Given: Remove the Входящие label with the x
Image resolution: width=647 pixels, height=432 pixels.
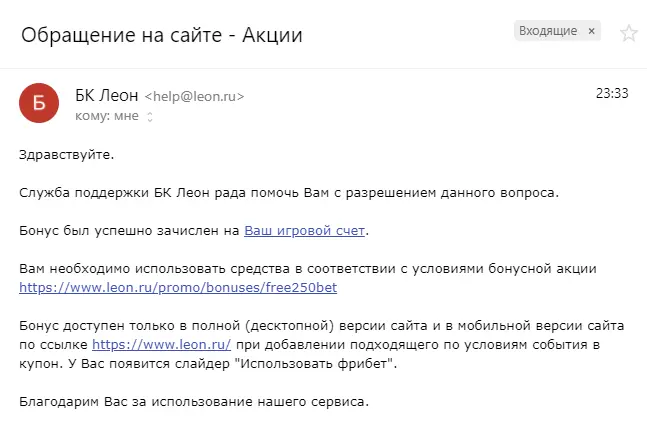Looking at the screenshot, I should (x=591, y=31).
